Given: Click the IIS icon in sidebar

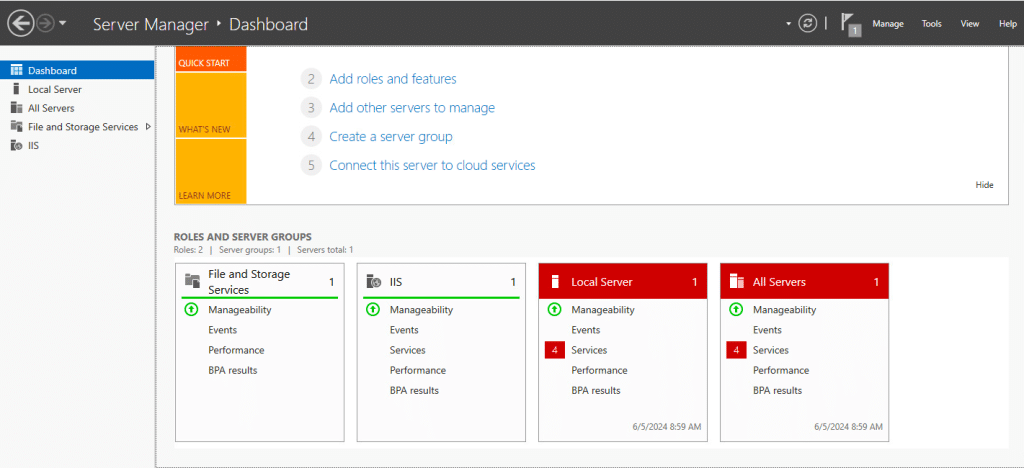Looking at the screenshot, I should click(16, 146).
